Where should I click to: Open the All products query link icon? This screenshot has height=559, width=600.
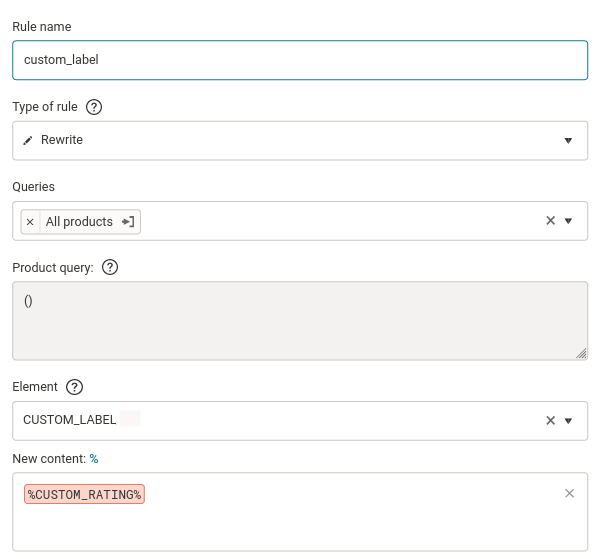128,222
